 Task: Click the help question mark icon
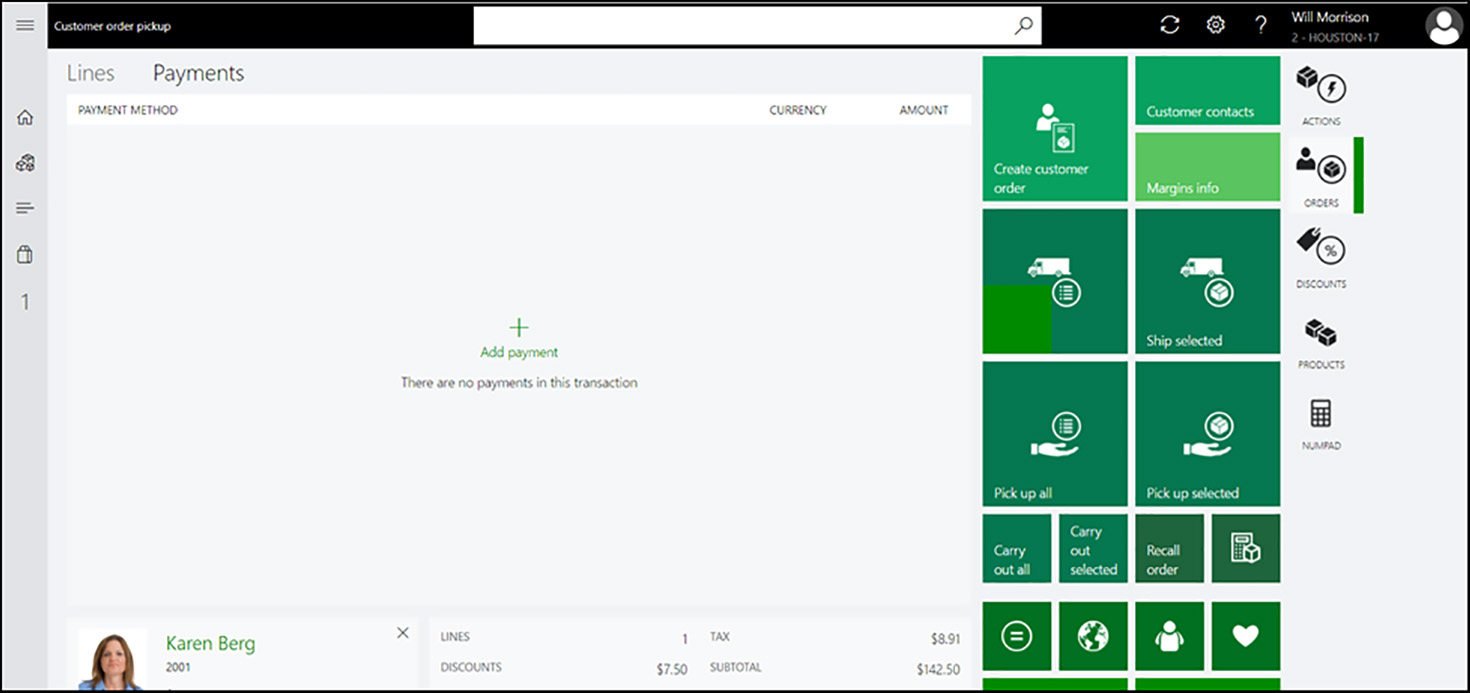point(1261,25)
